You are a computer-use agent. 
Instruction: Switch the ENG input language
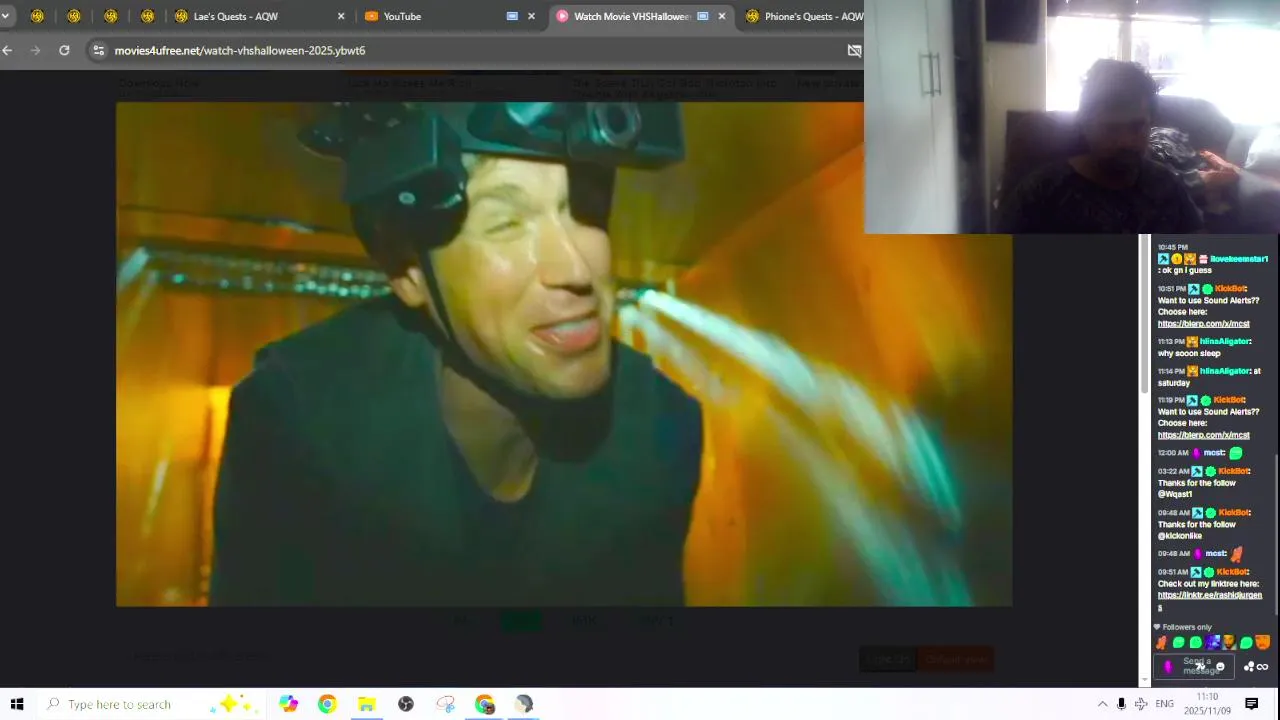pyautogui.click(x=1164, y=704)
